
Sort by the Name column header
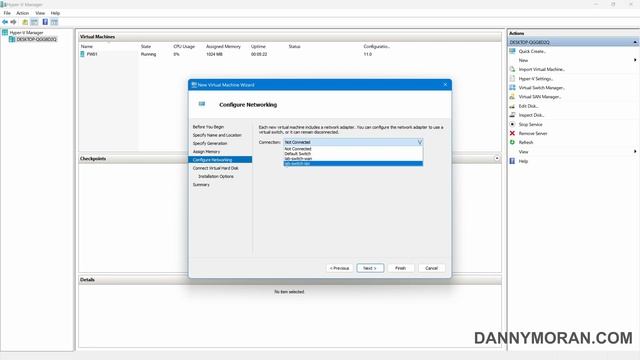[x=87, y=47]
